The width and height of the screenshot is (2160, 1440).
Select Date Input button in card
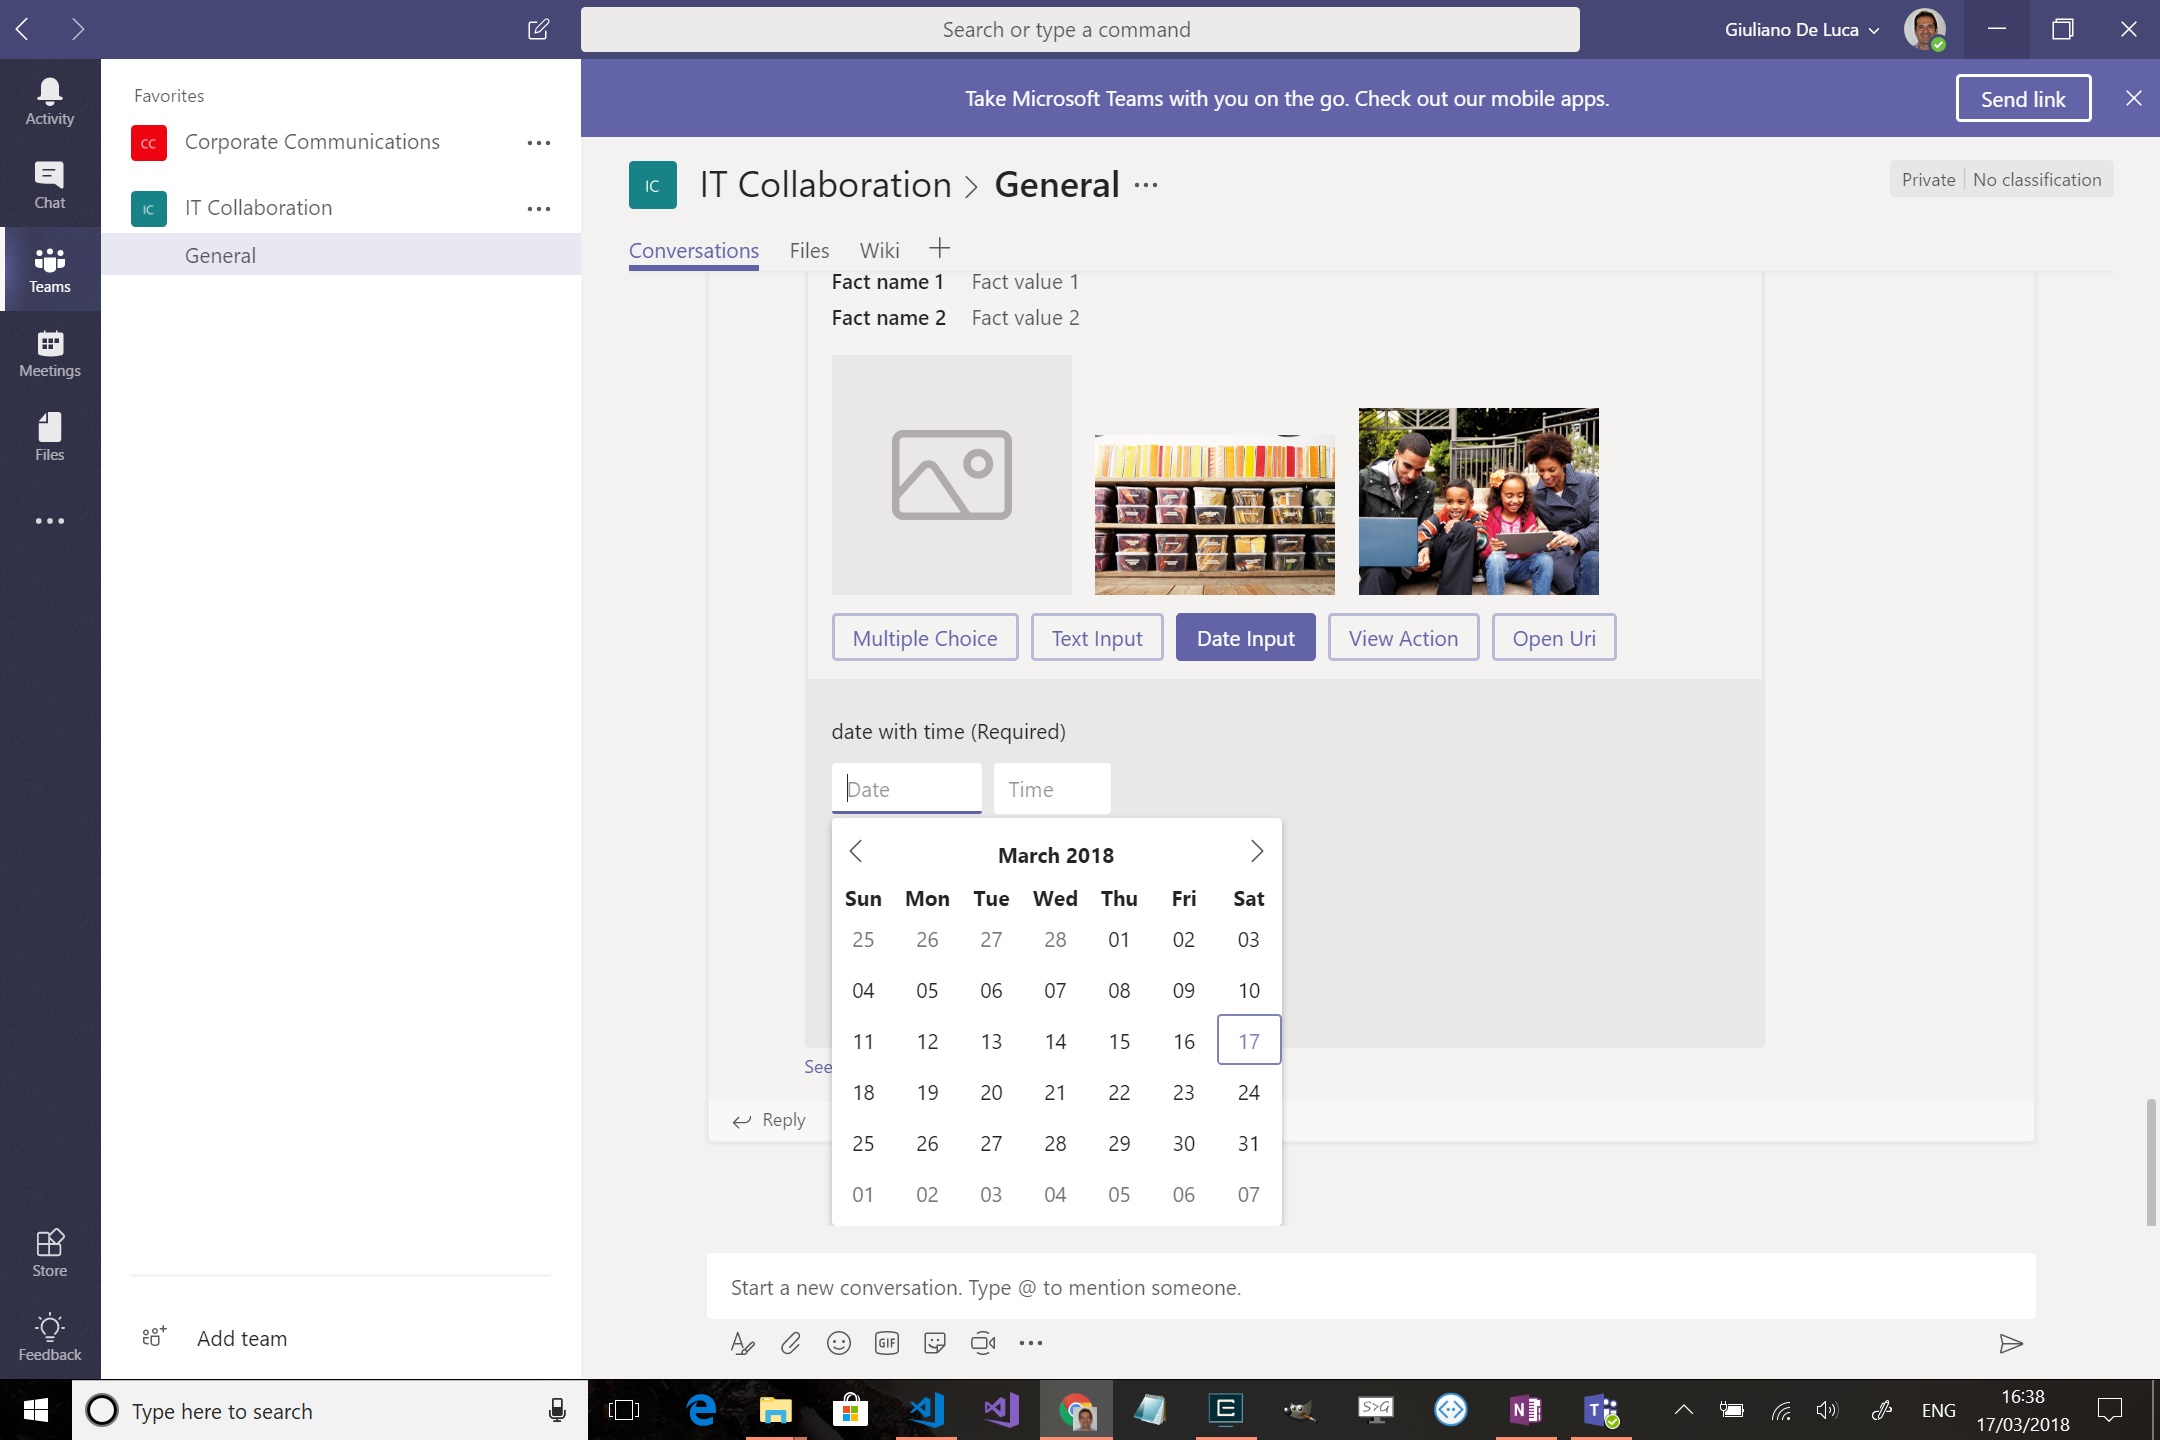[x=1246, y=636]
